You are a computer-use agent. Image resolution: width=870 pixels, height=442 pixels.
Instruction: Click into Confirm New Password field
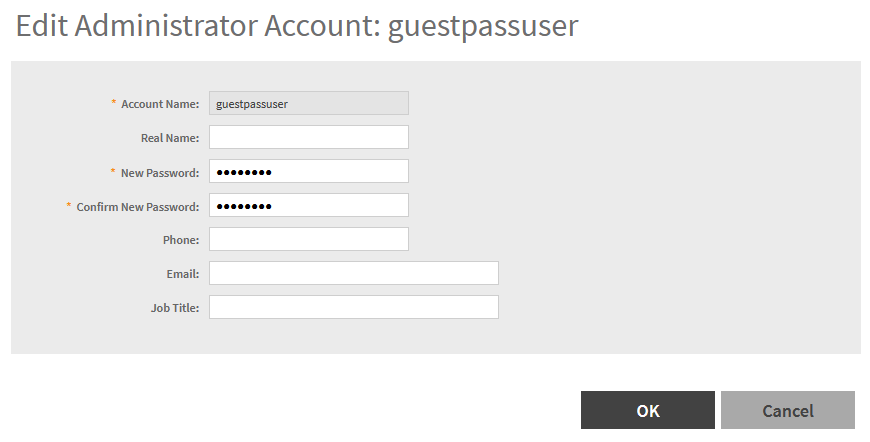(x=308, y=206)
